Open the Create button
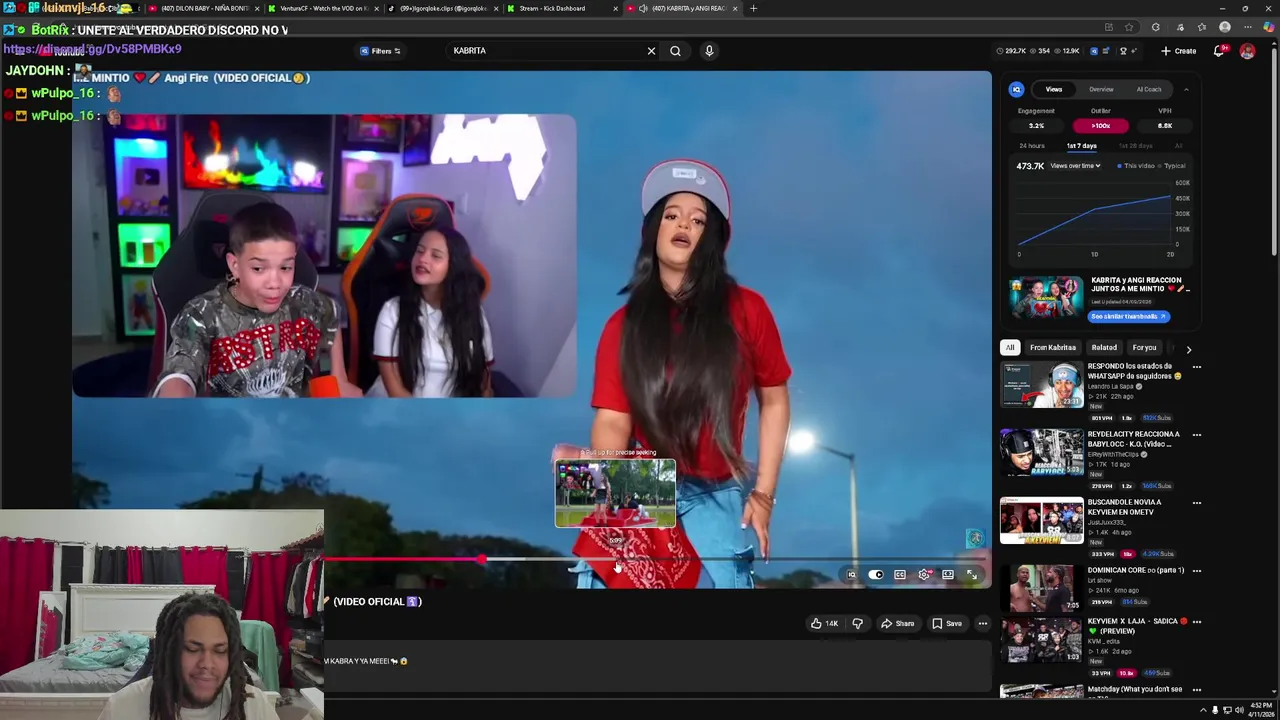 point(1179,51)
